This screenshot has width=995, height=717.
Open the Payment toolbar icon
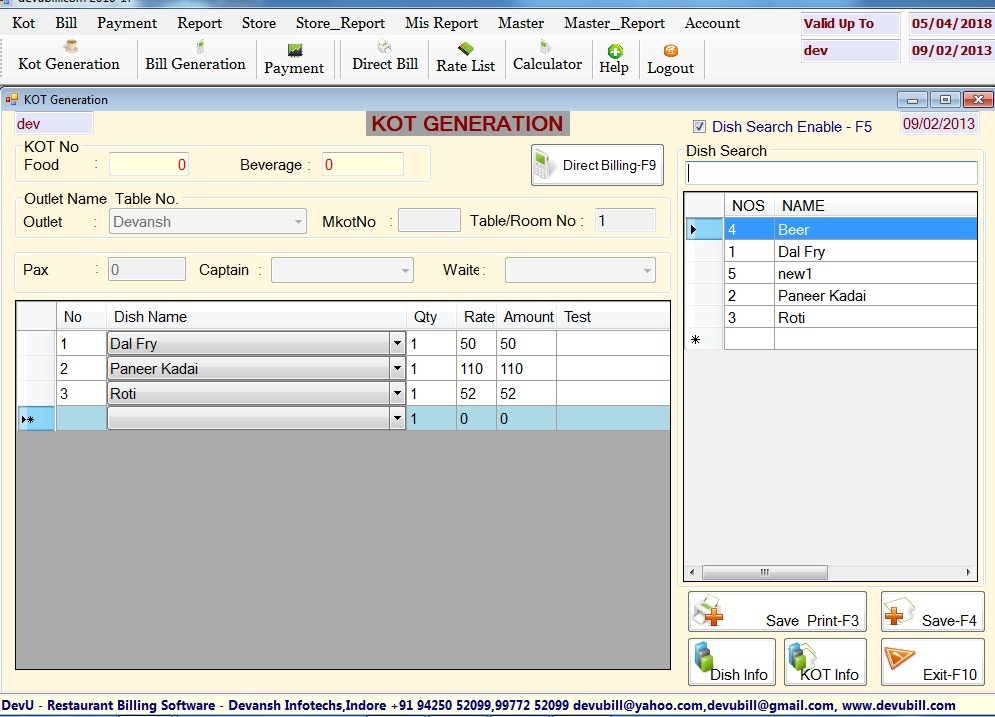[x=294, y=60]
